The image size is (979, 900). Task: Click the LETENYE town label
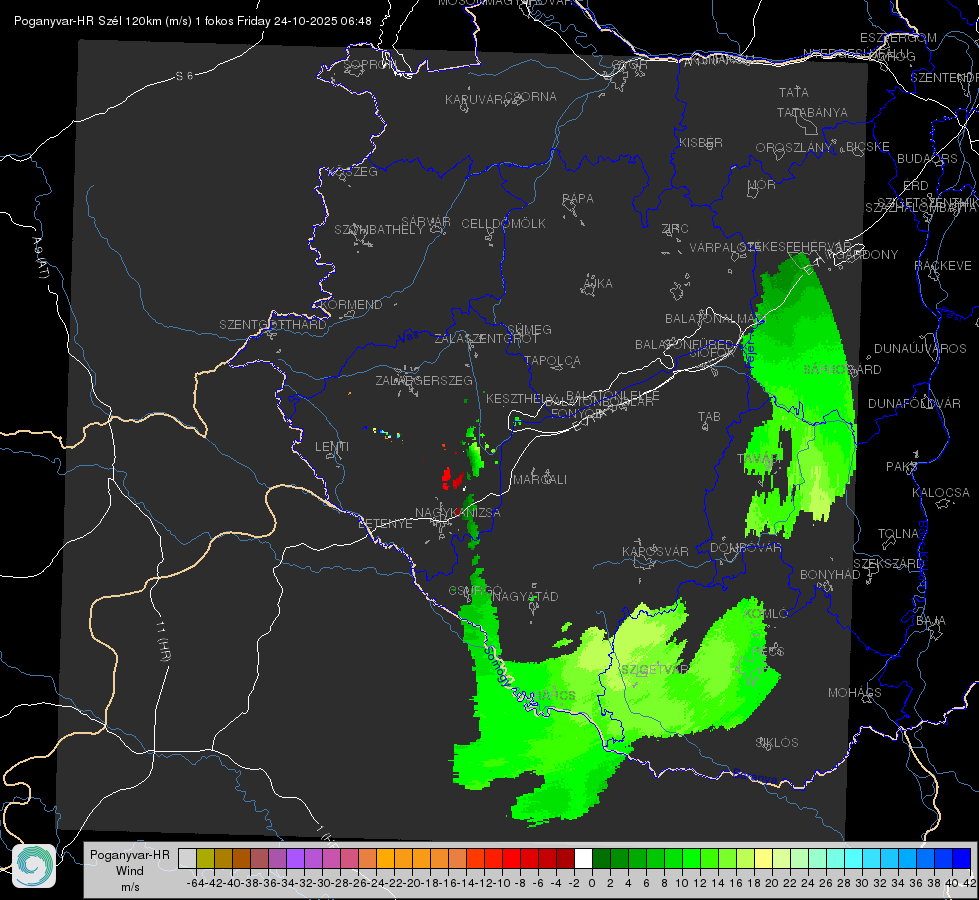(x=385, y=524)
